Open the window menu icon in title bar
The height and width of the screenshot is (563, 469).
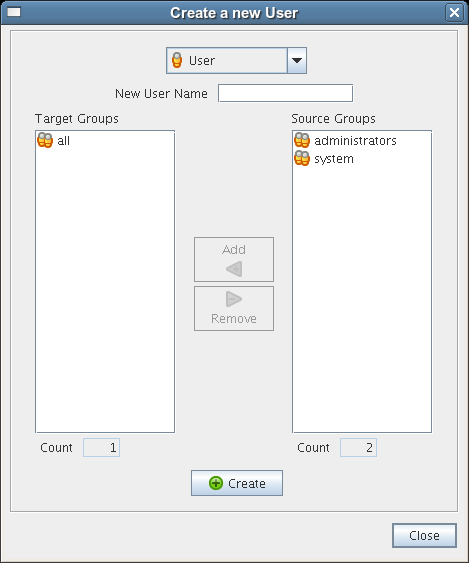[14, 12]
